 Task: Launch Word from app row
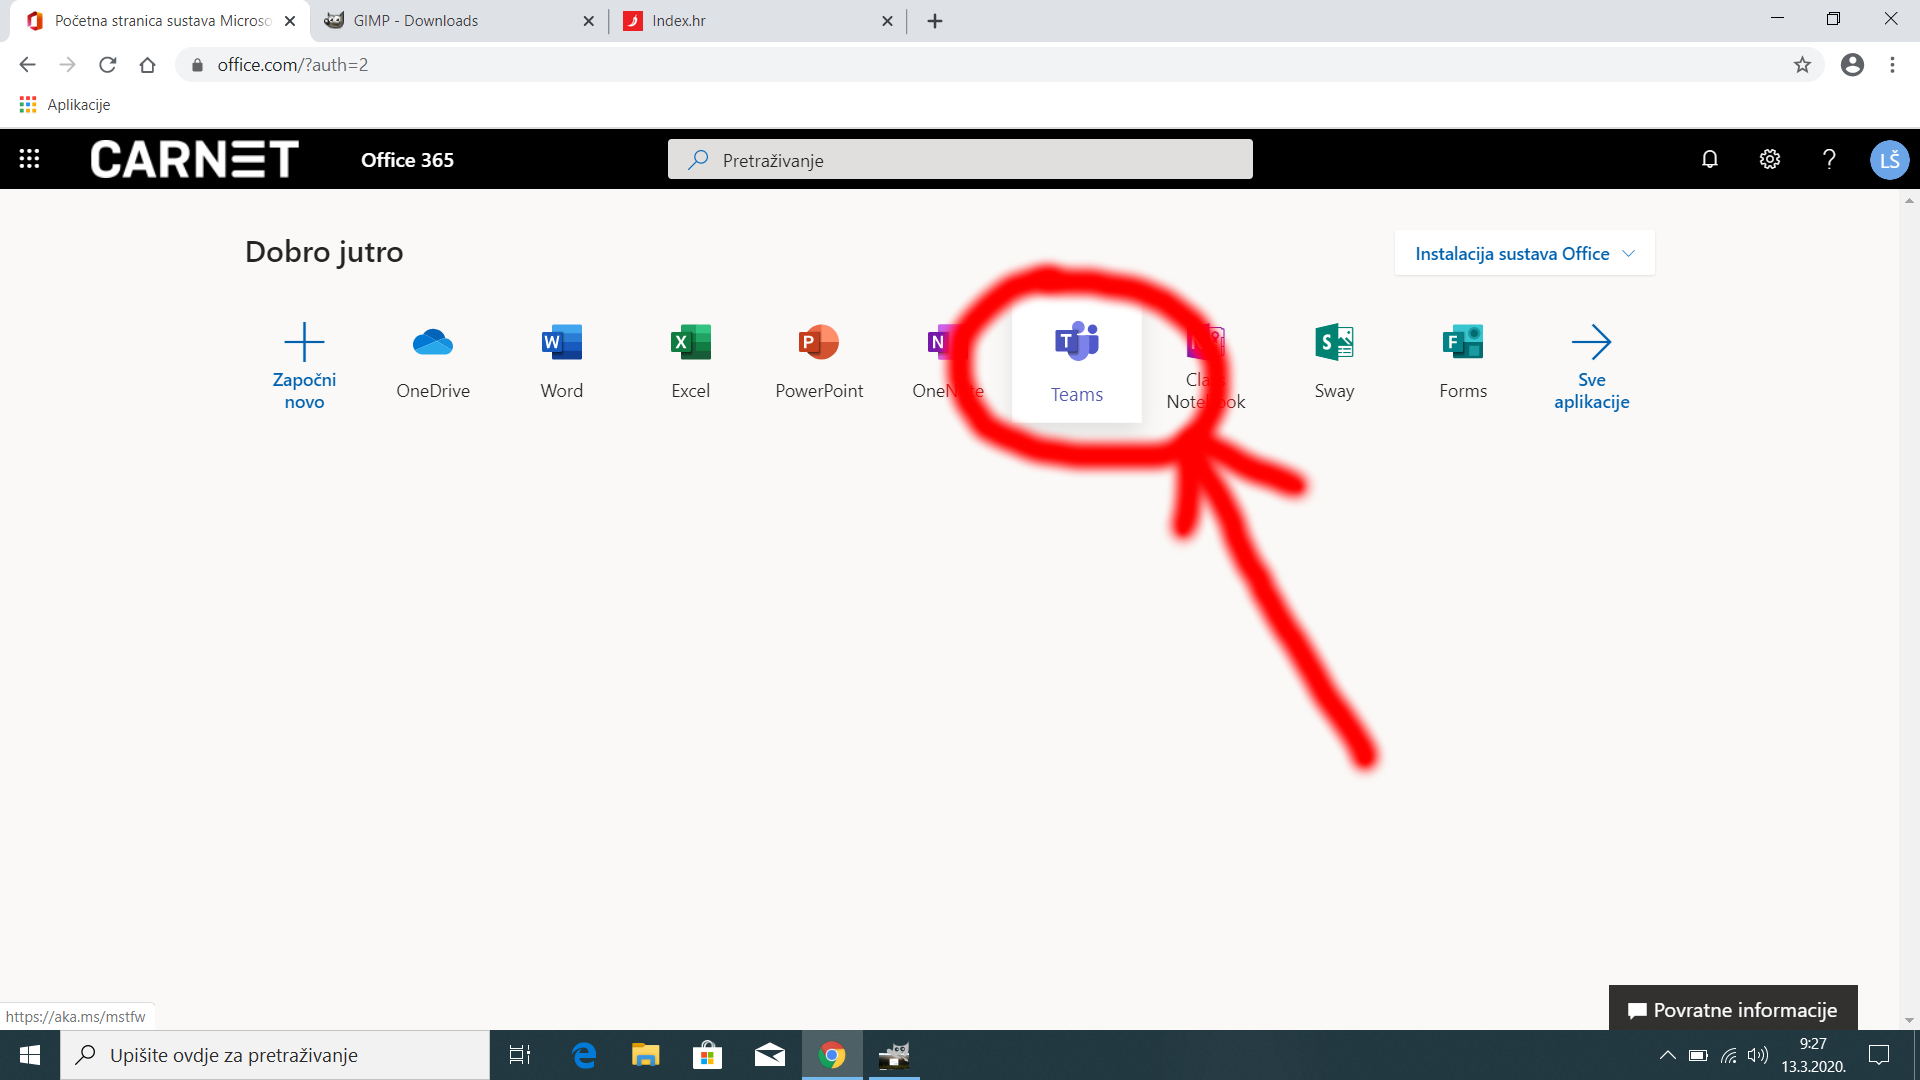[562, 362]
